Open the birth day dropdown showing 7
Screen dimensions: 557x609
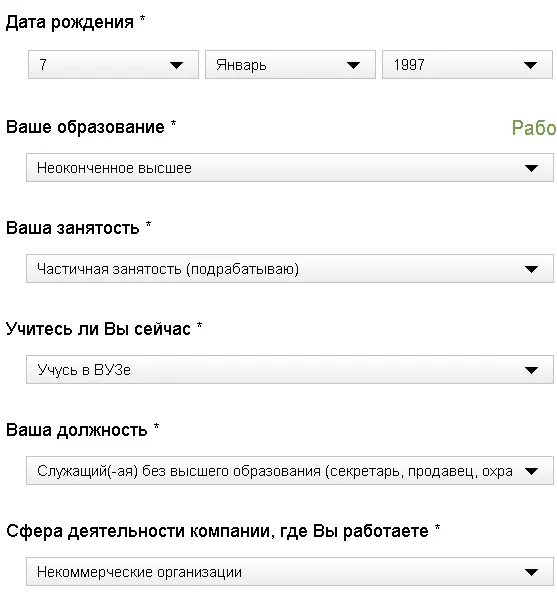click(x=113, y=64)
